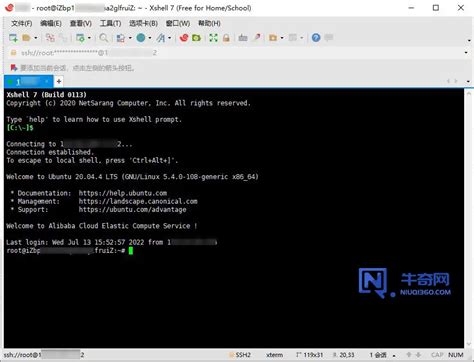Expand the address bar history dropdown arrow
Screen dimensions: 474x362
[x=466, y=53]
